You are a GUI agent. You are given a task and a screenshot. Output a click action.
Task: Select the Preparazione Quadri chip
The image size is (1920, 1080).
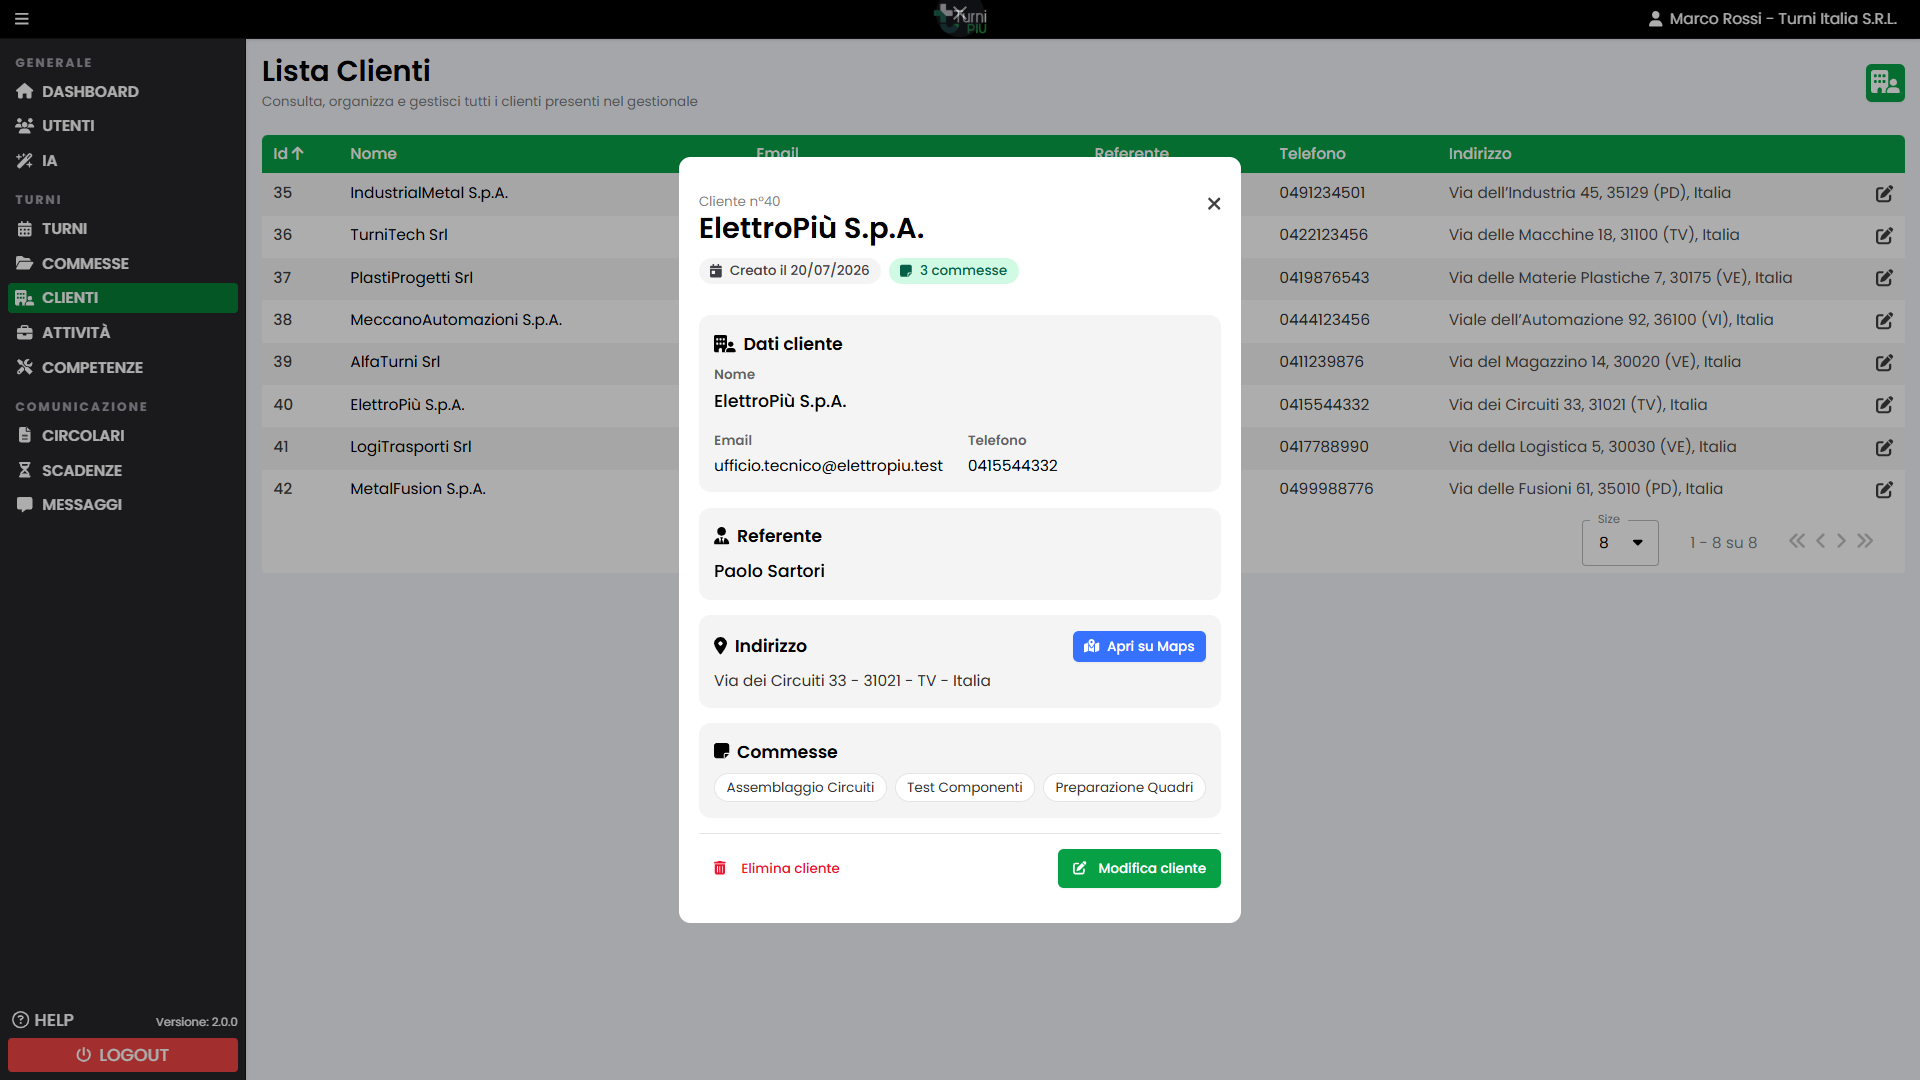(1124, 788)
